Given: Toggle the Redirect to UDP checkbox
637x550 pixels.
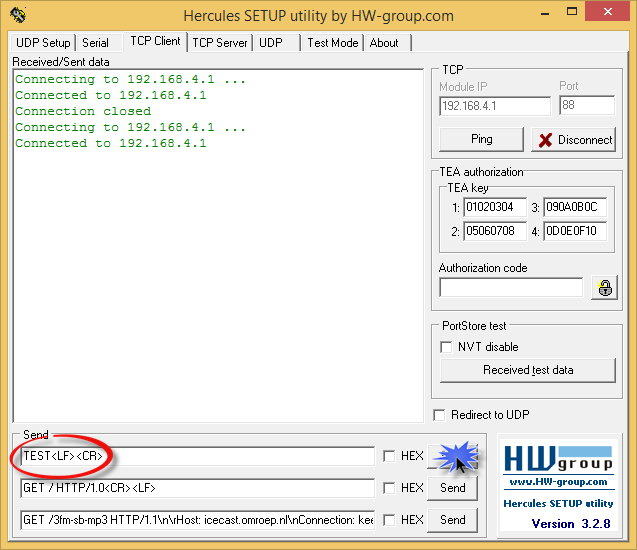Looking at the screenshot, I should tap(439, 415).
